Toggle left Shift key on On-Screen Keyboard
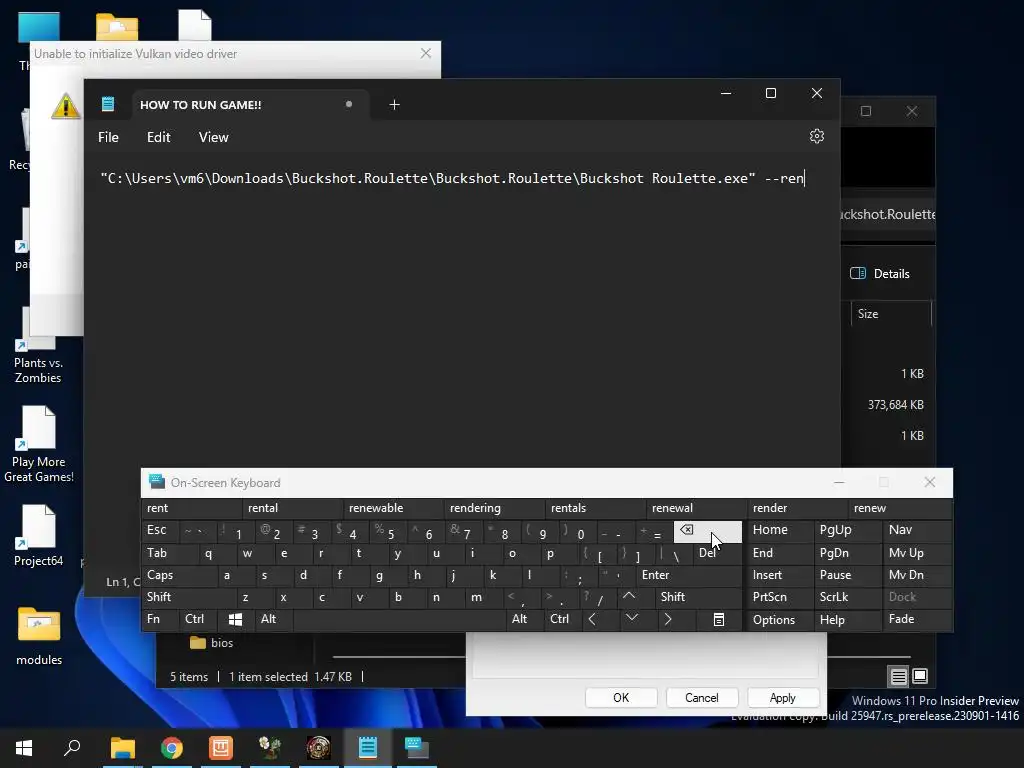This screenshot has height=768, width=1024. pos(188,597)
